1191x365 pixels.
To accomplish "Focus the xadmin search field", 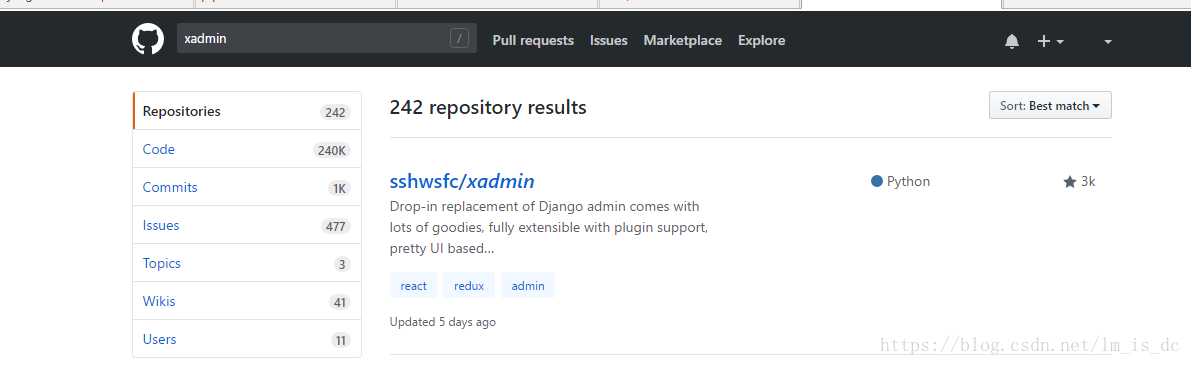I will pos(327,39).
